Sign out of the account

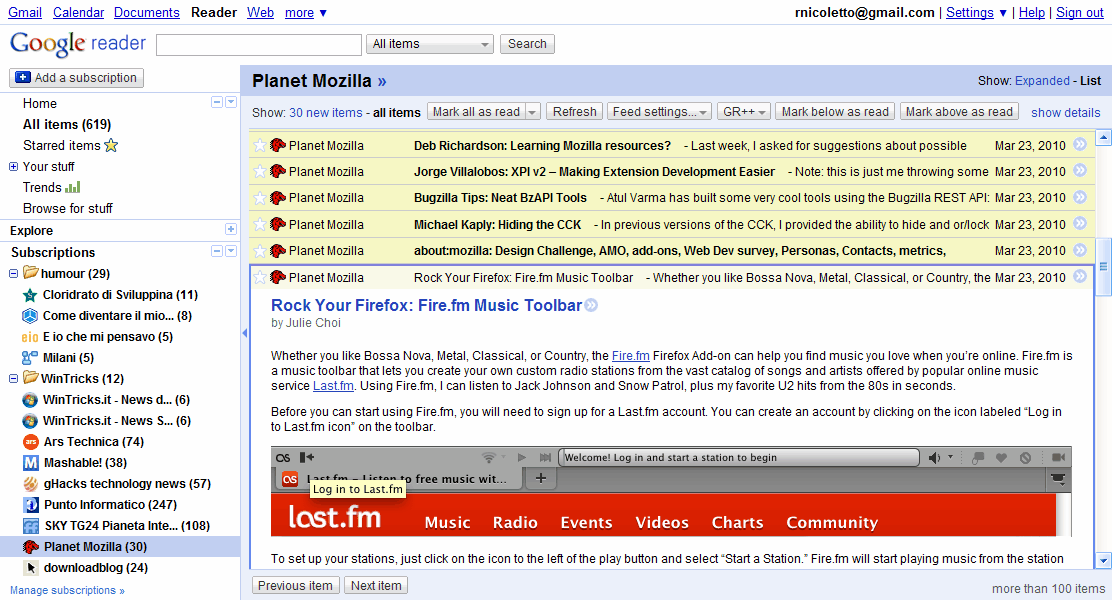[1079, 13]
